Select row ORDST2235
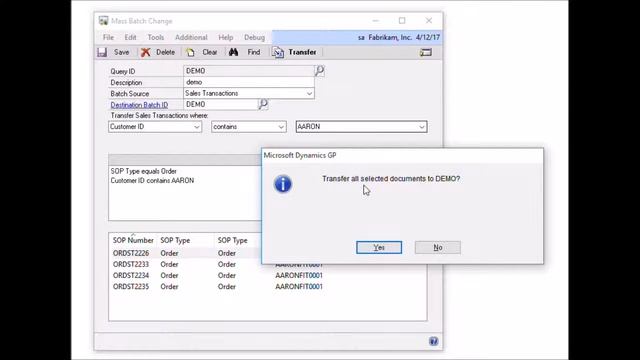The height and width of the screenshot is (360, 640). click(267, 287)
